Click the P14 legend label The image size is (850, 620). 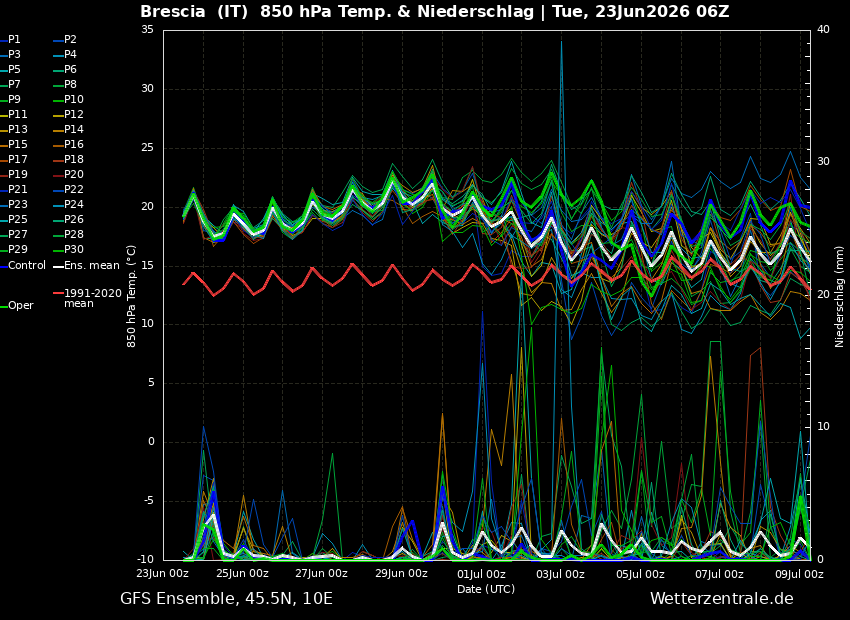[x=74, y=130]
